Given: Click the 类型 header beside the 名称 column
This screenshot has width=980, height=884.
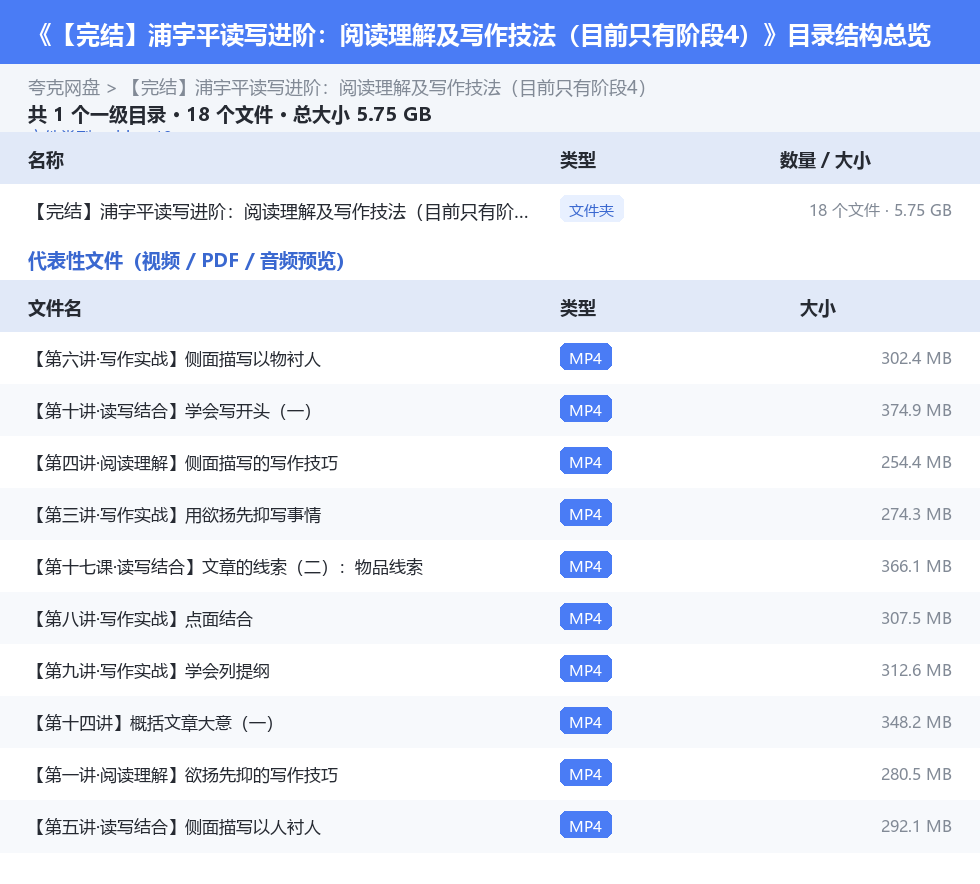Looking at the screenshot, I should (578, 160).
